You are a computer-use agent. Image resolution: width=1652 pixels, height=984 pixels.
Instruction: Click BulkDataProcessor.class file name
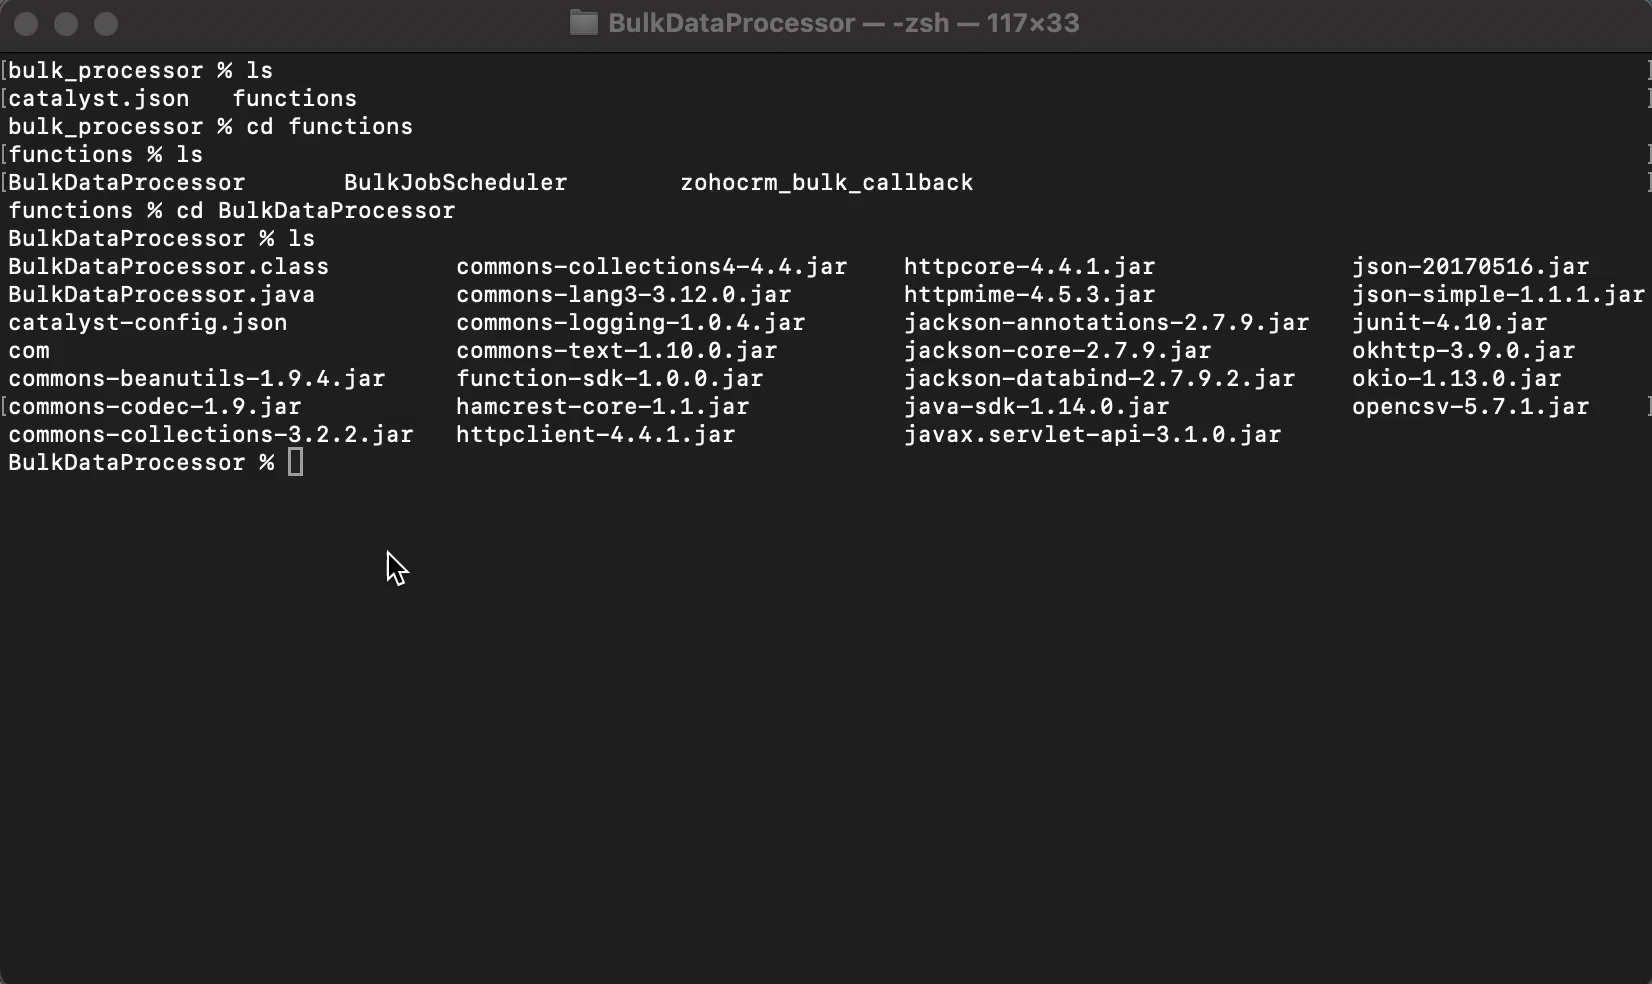coord(168,267)
